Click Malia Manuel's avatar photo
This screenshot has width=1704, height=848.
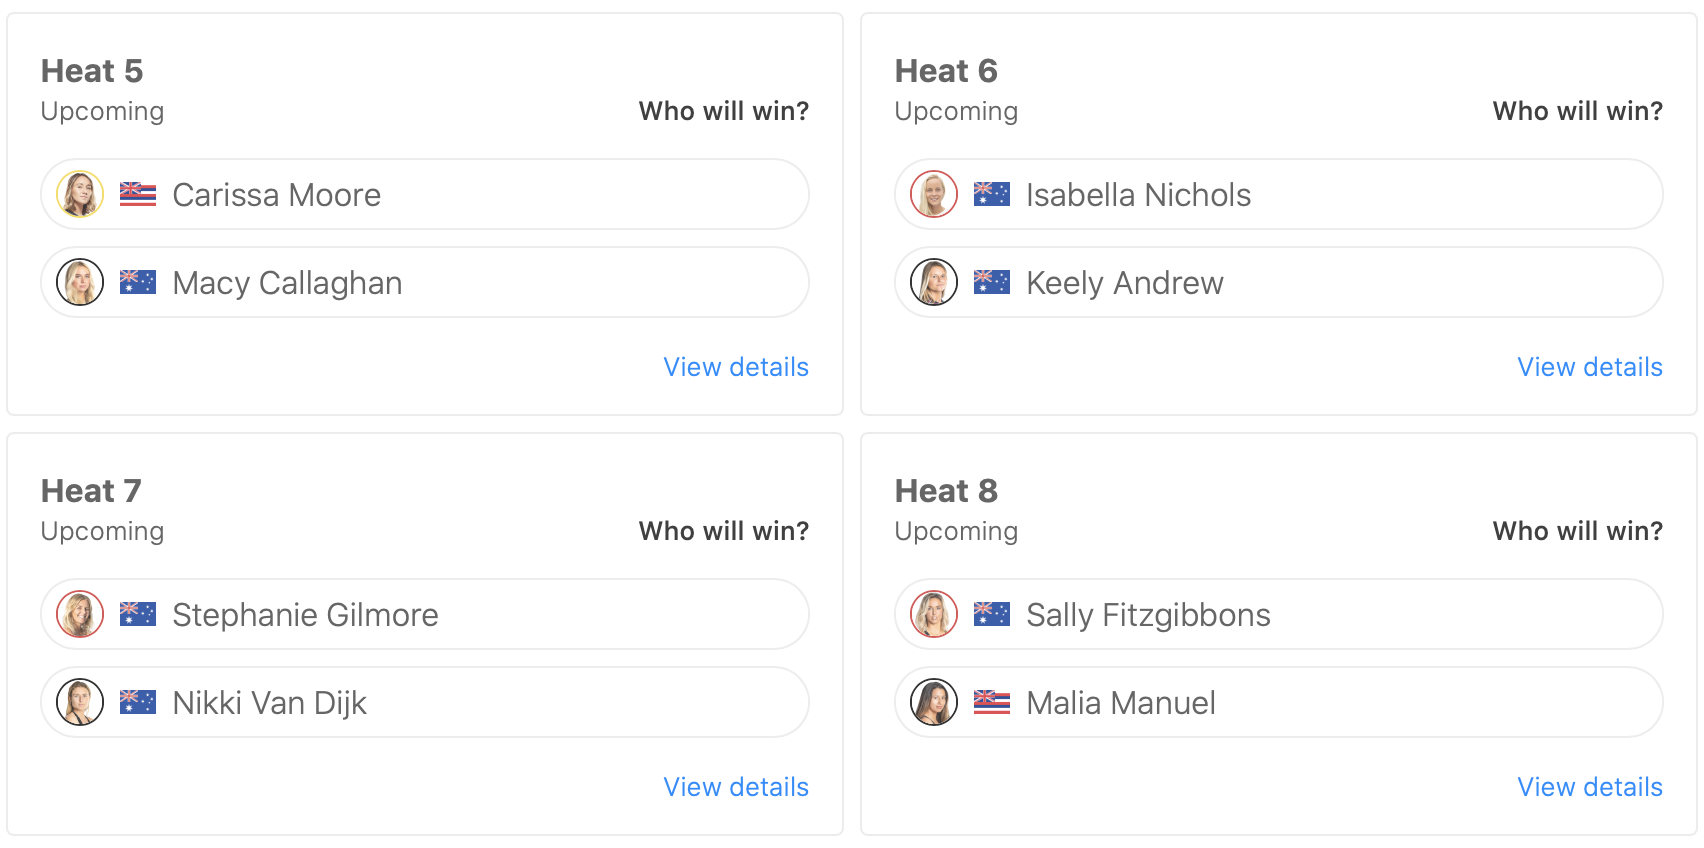[934, 702]
